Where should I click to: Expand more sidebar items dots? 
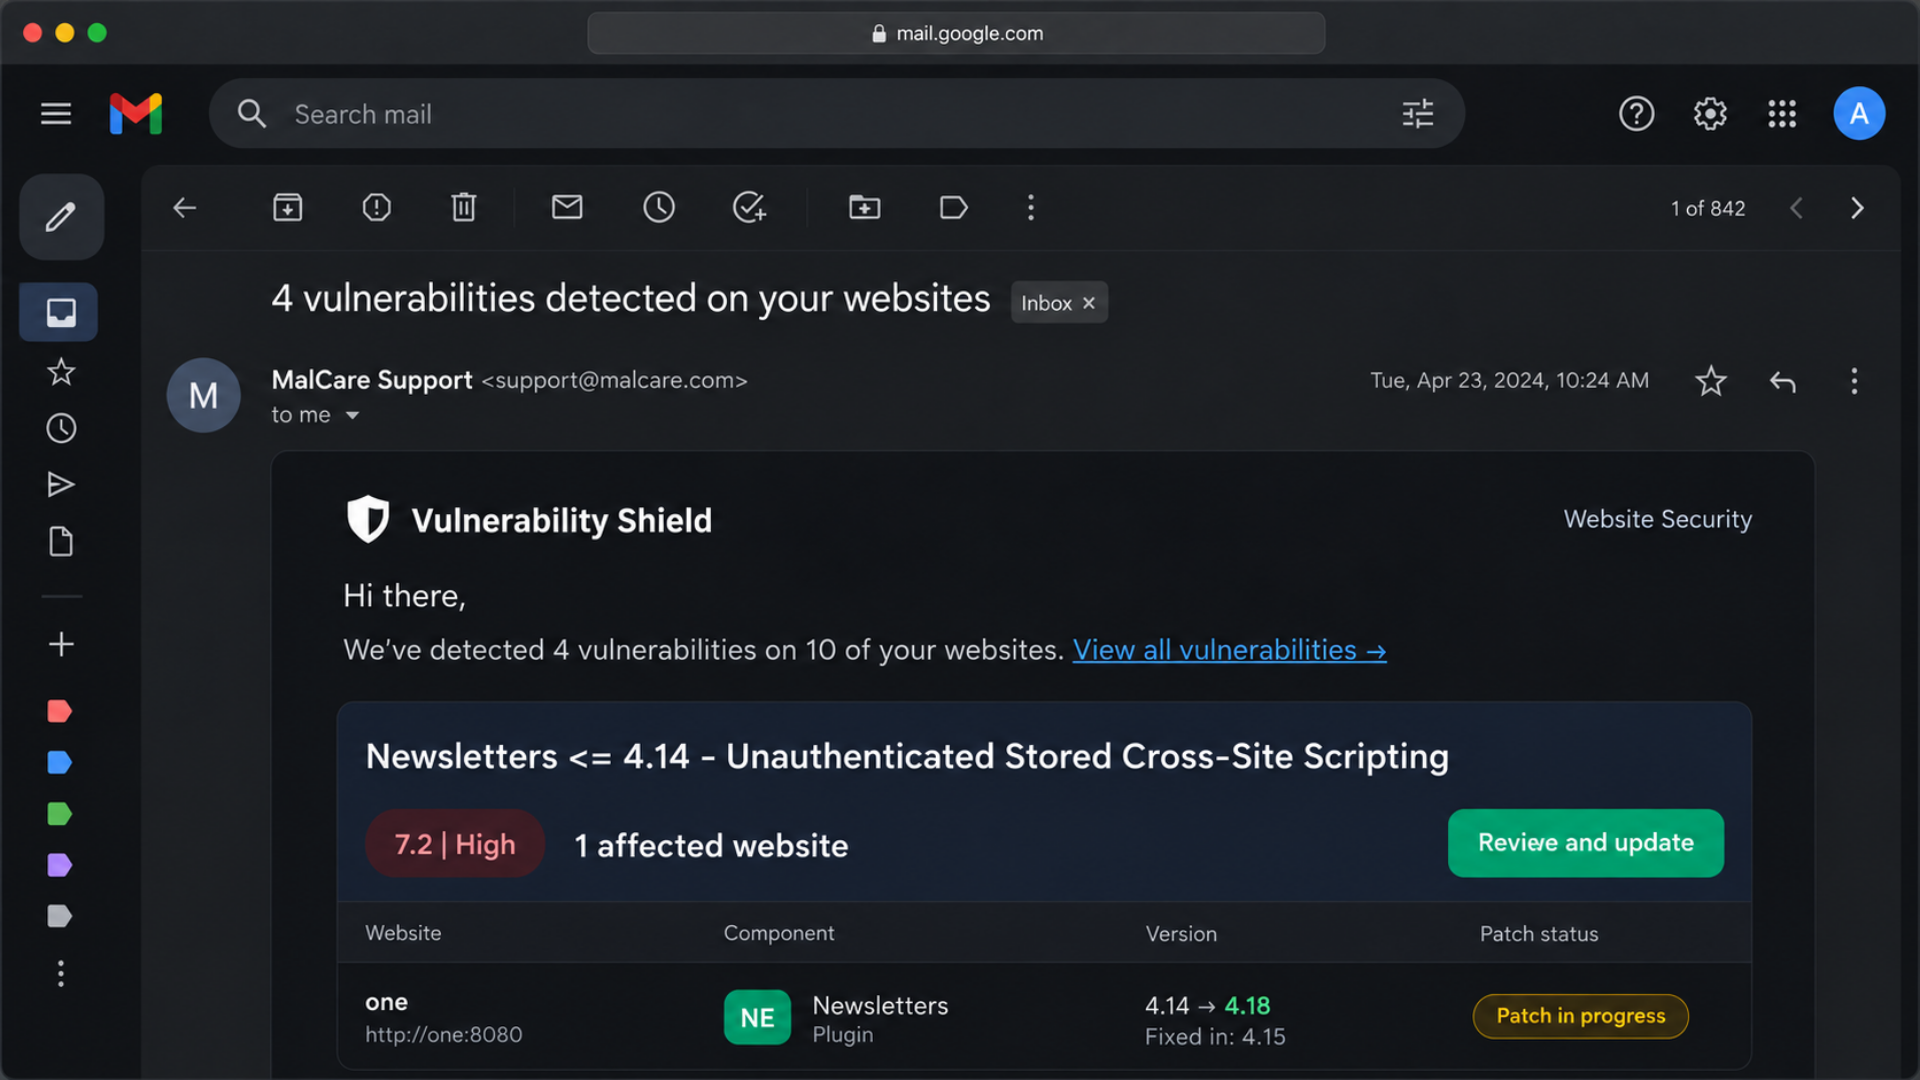point(61,974)
